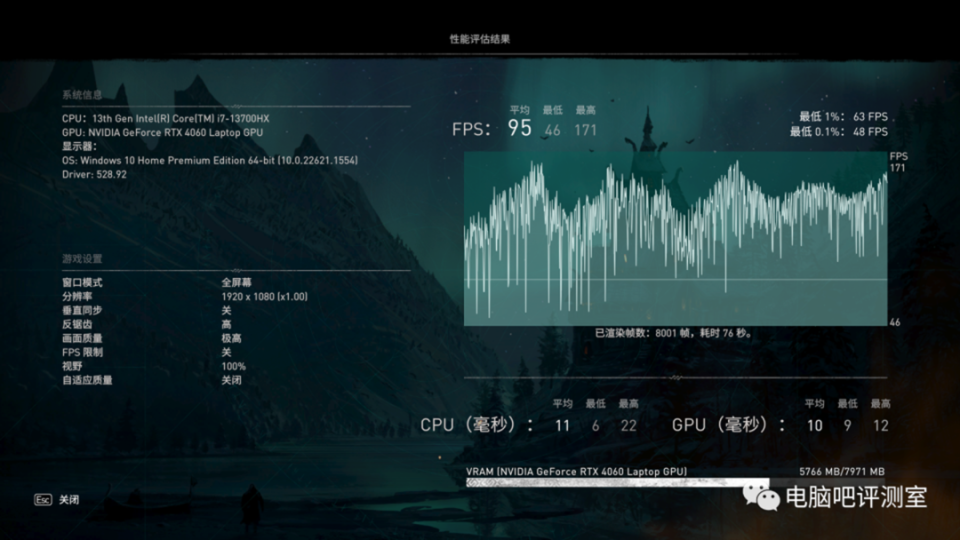The height and width of the screenshot is (540, 960).
Task: Click the 最低 1%: 63 FPS line
Action: 843,116
